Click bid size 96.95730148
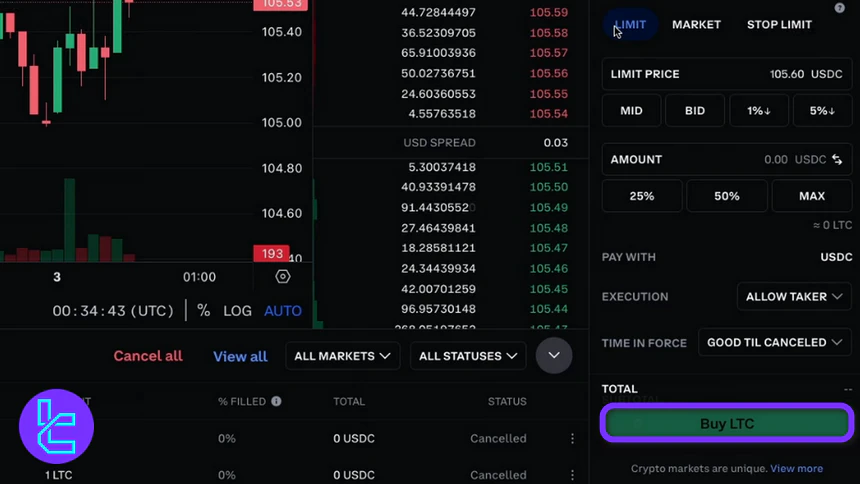The image size is (860, 484). click(x=438, y=309)
